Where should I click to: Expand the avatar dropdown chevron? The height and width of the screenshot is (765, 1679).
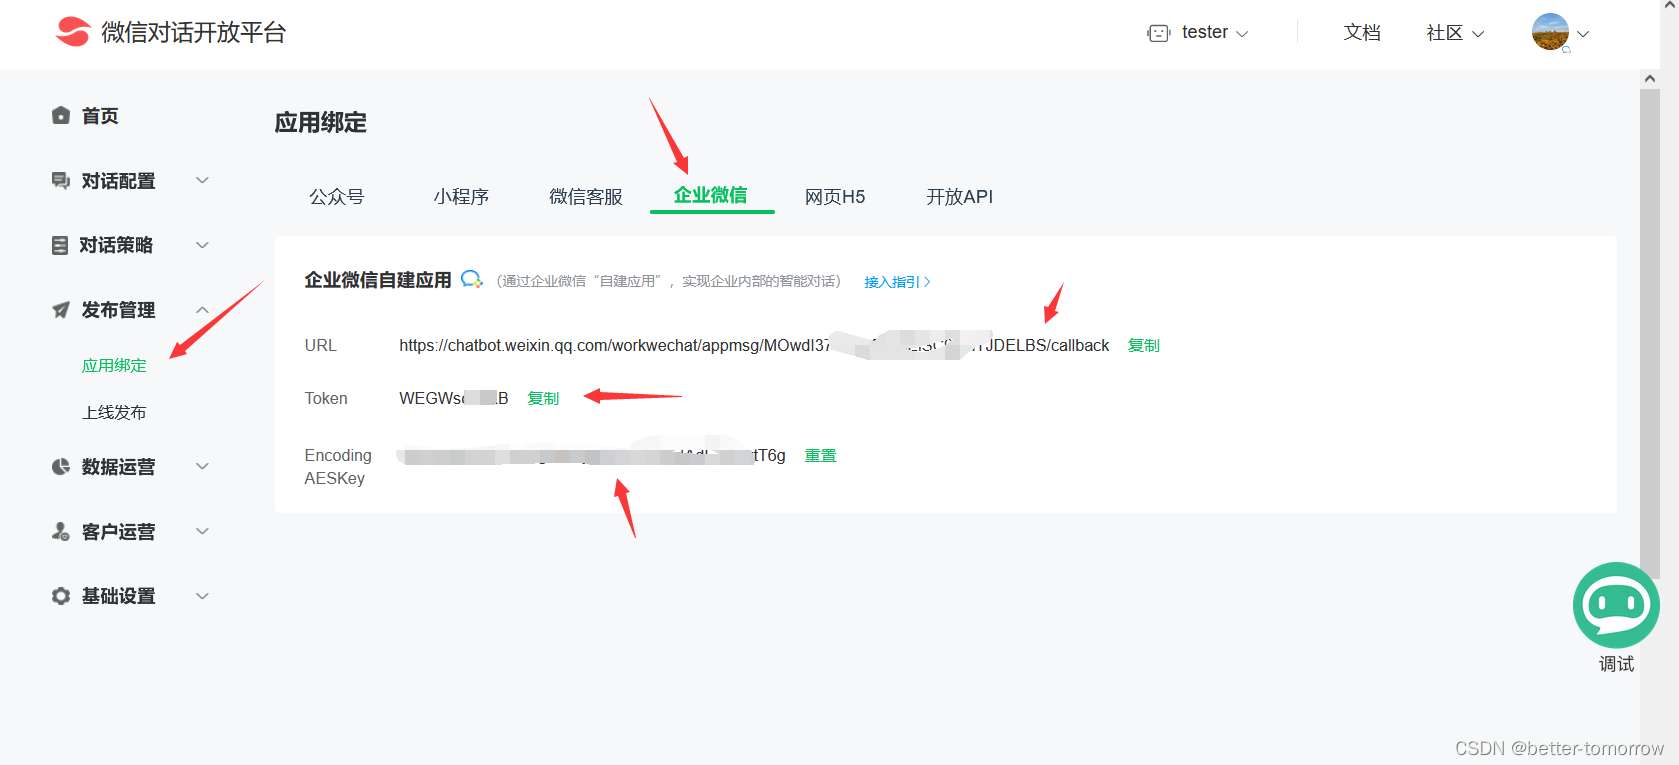coord(1583,34)
